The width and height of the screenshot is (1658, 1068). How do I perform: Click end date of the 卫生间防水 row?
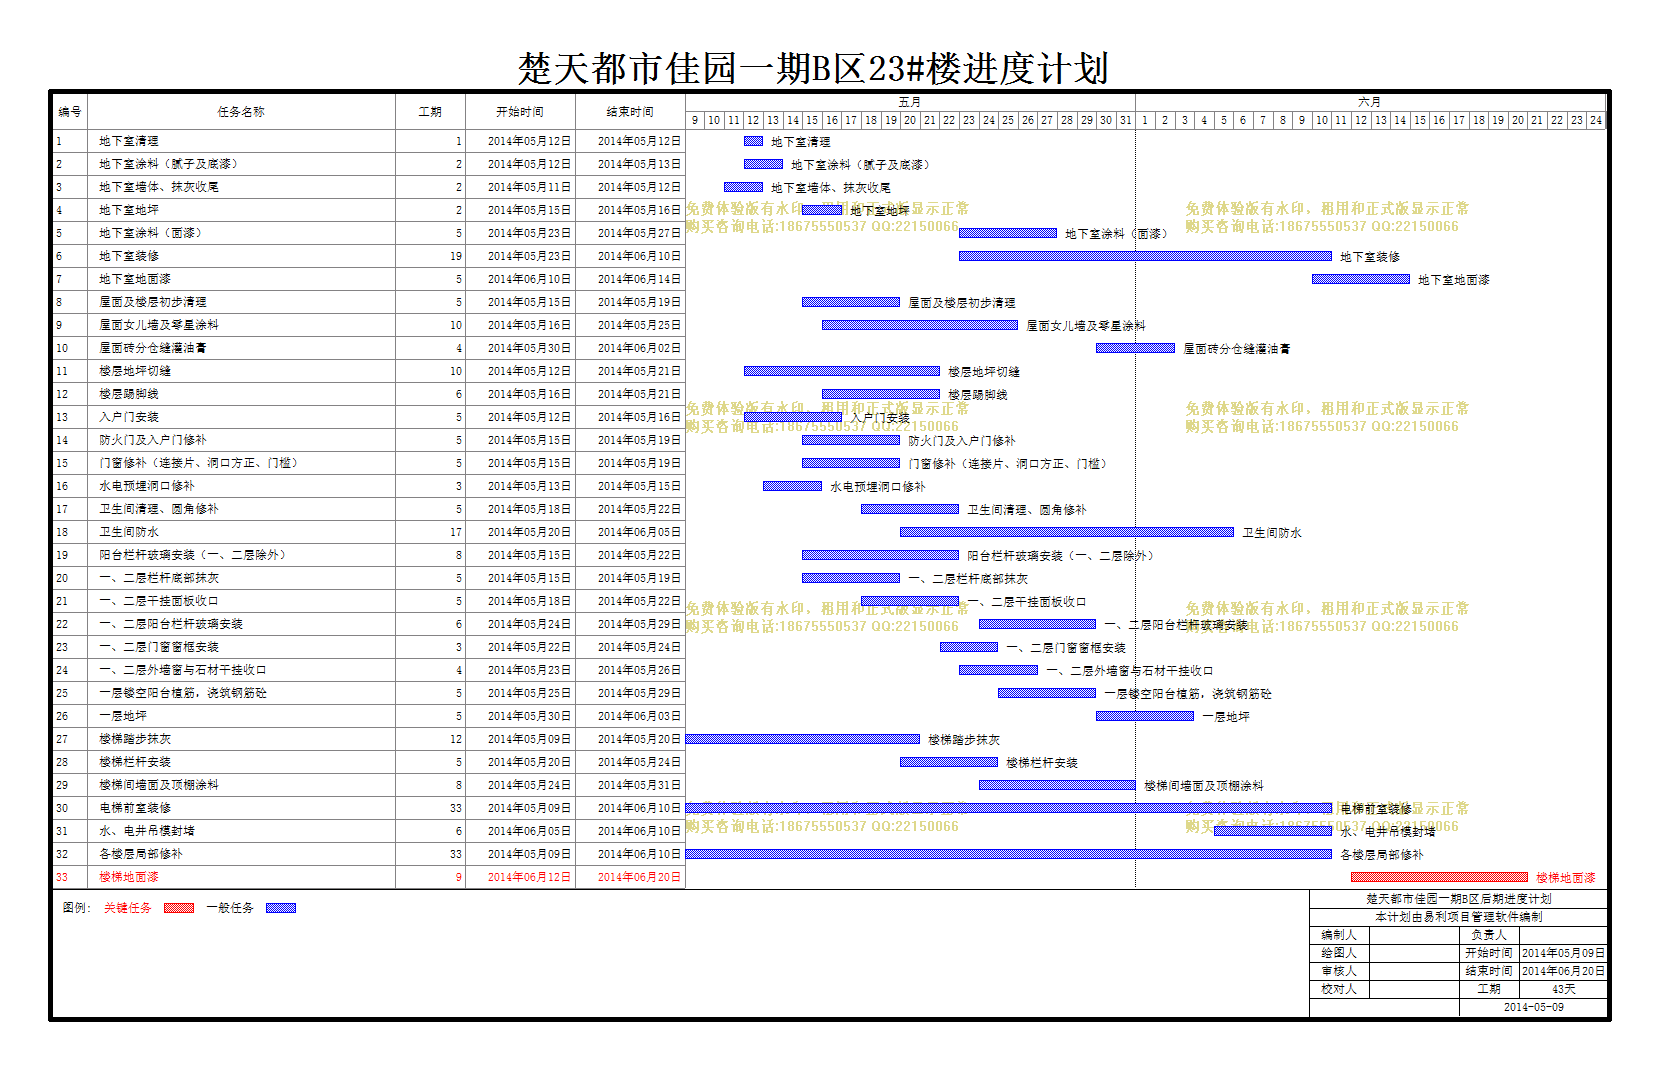pyautogui.click(x=639, y=532)
